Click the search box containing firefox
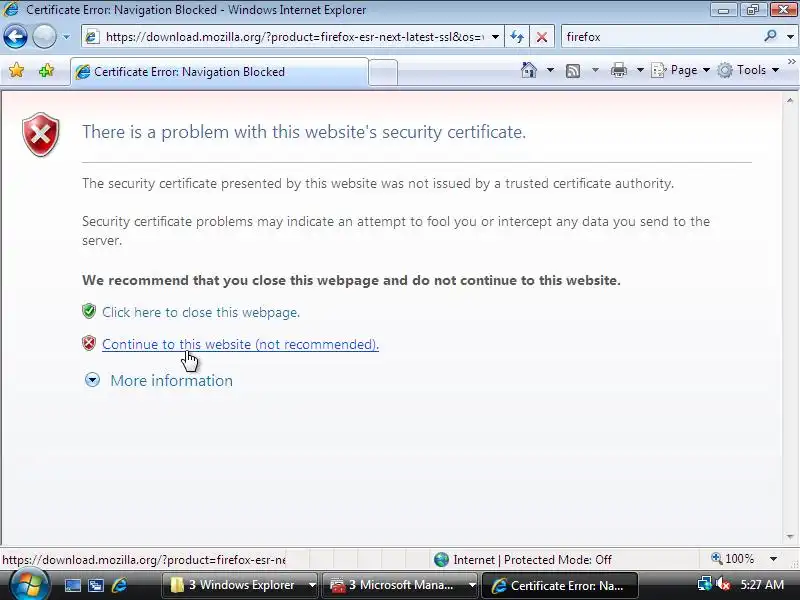 (661, 37)
